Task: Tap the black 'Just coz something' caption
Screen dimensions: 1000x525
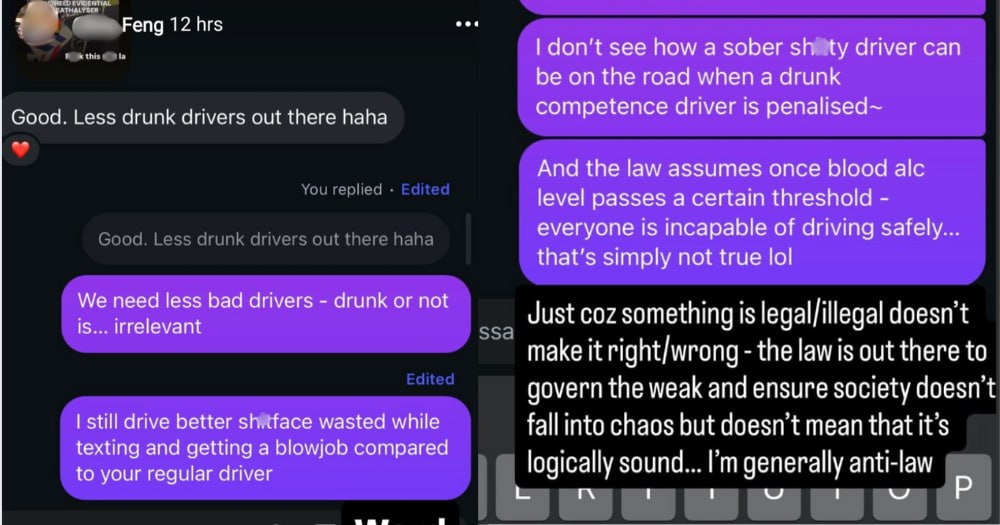Action: tap(757, 388)
